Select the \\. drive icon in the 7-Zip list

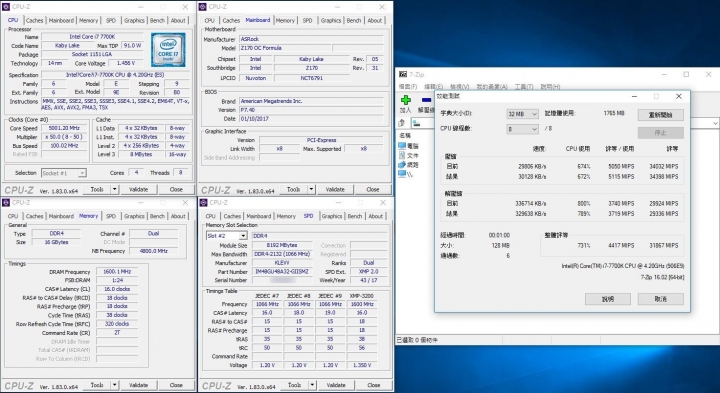pyautogui.click(x=402, y=174)
